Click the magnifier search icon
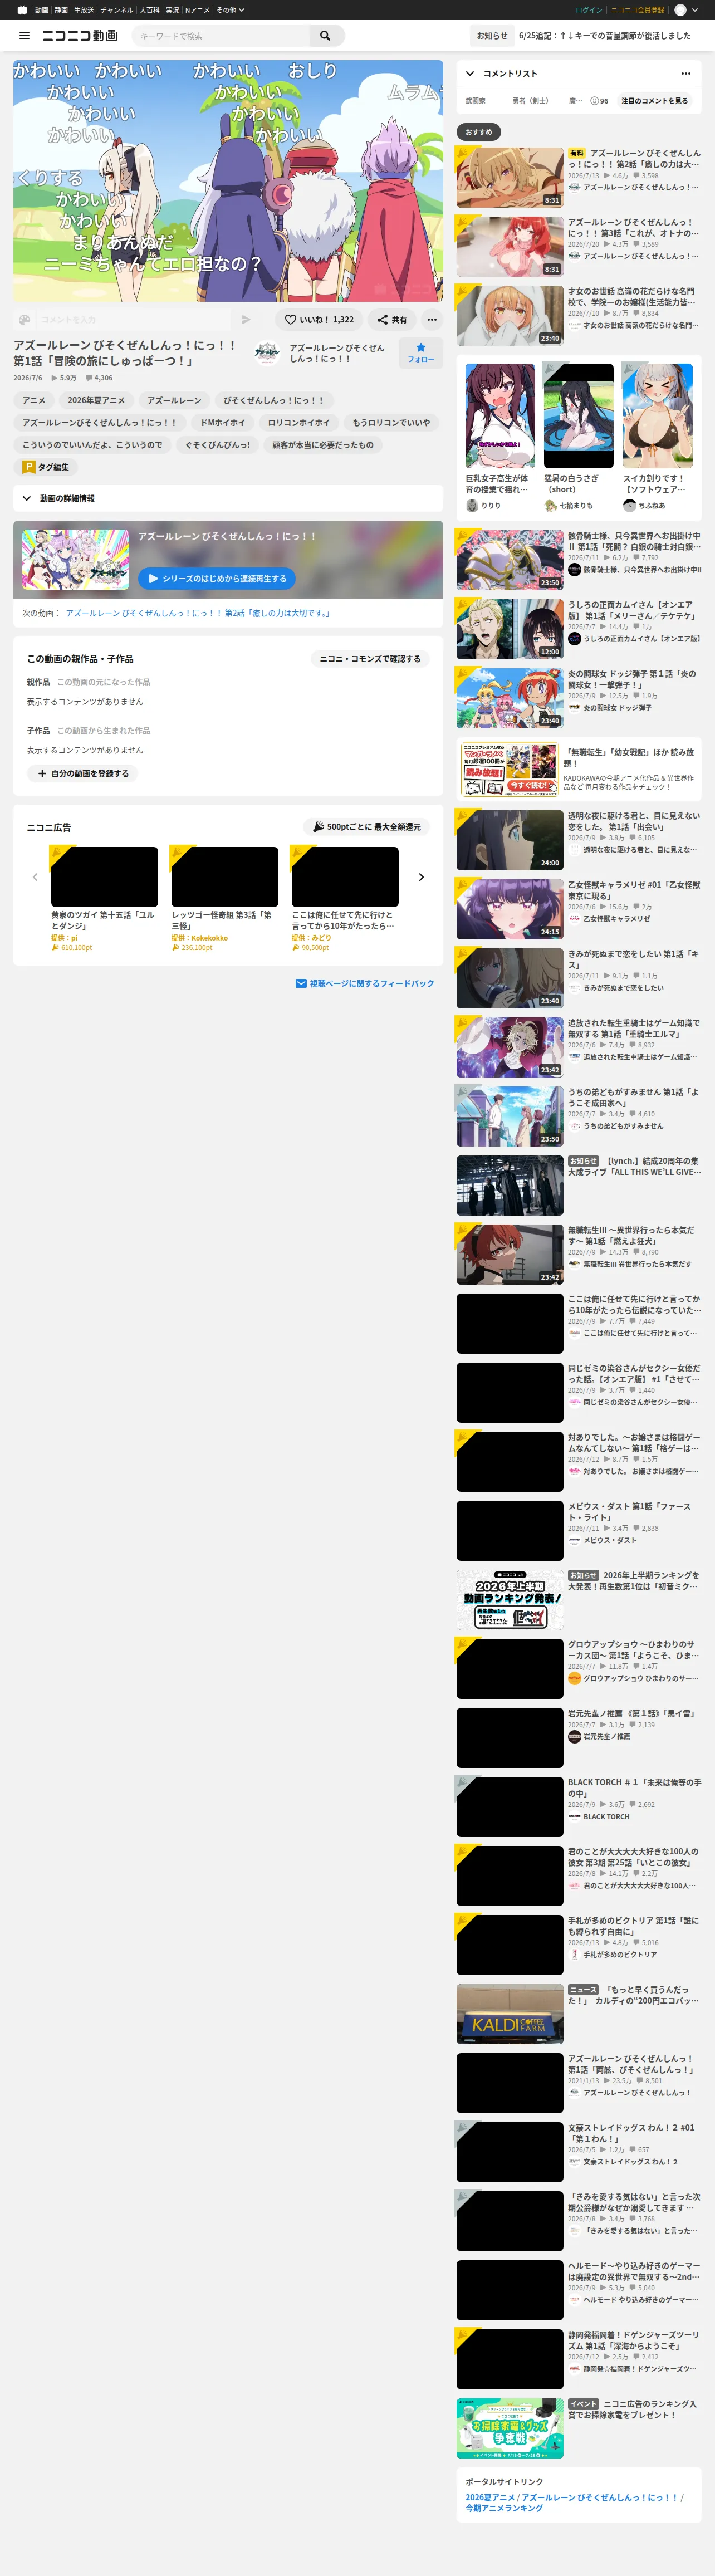The image size is (715, 2576). (325, 36)
